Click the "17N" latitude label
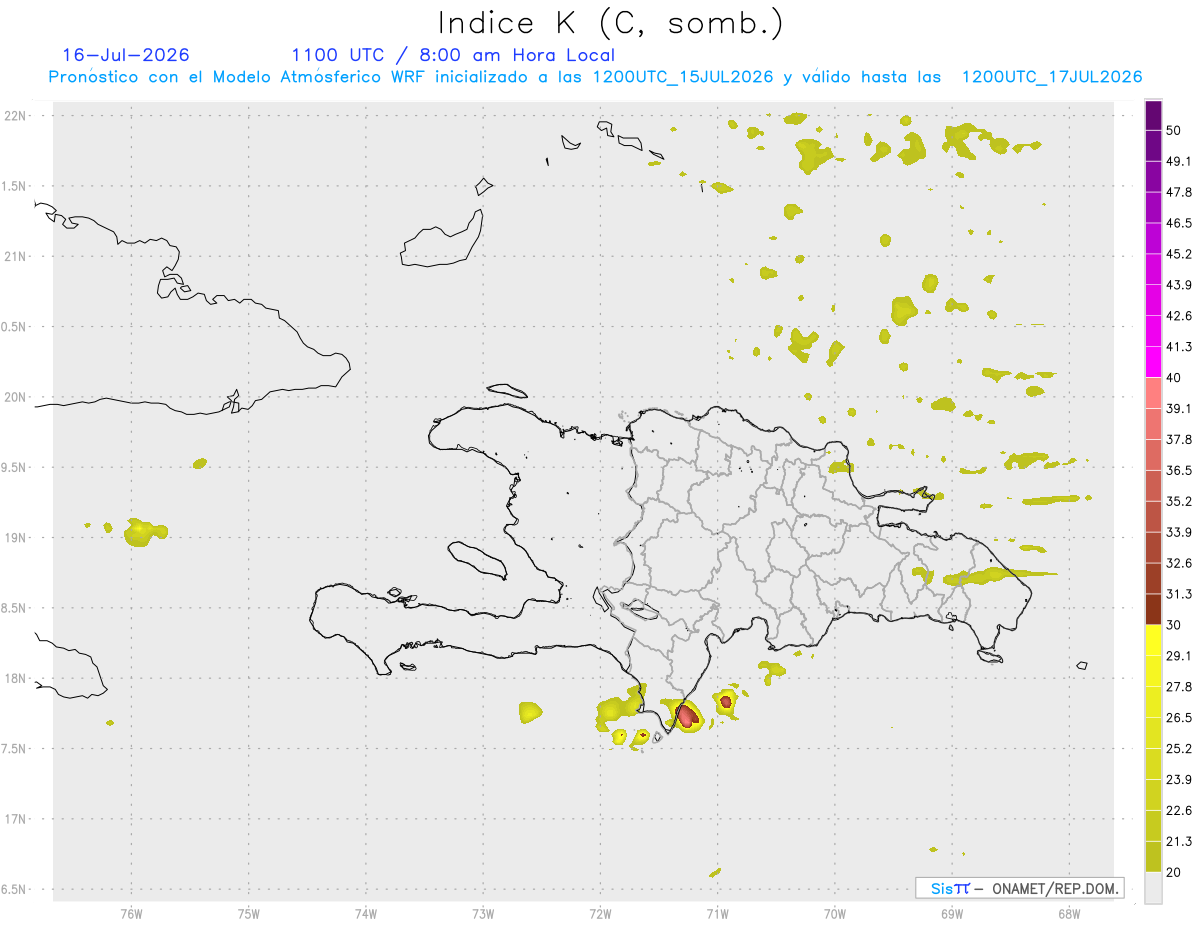Image resolution: width=1200 pixels, height=927 pixels. tap(16, 819)
